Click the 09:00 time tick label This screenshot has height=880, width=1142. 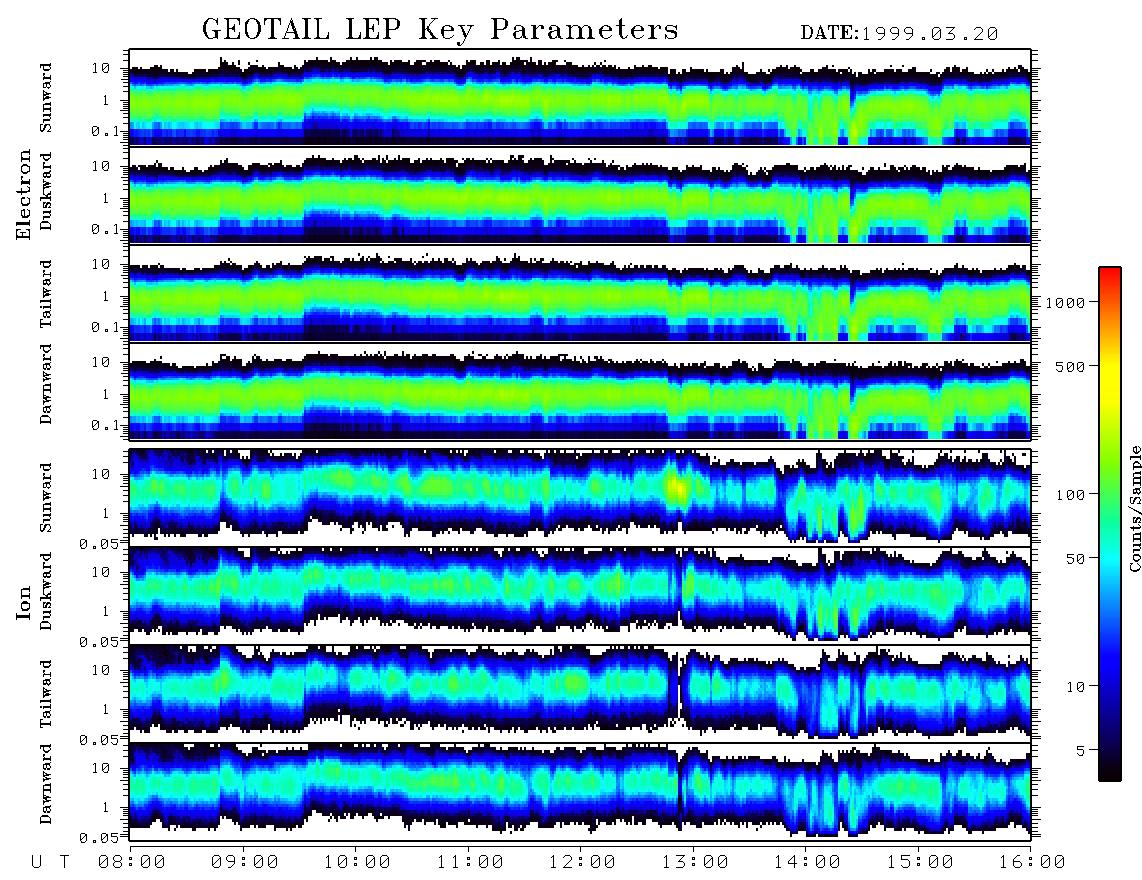245,862
